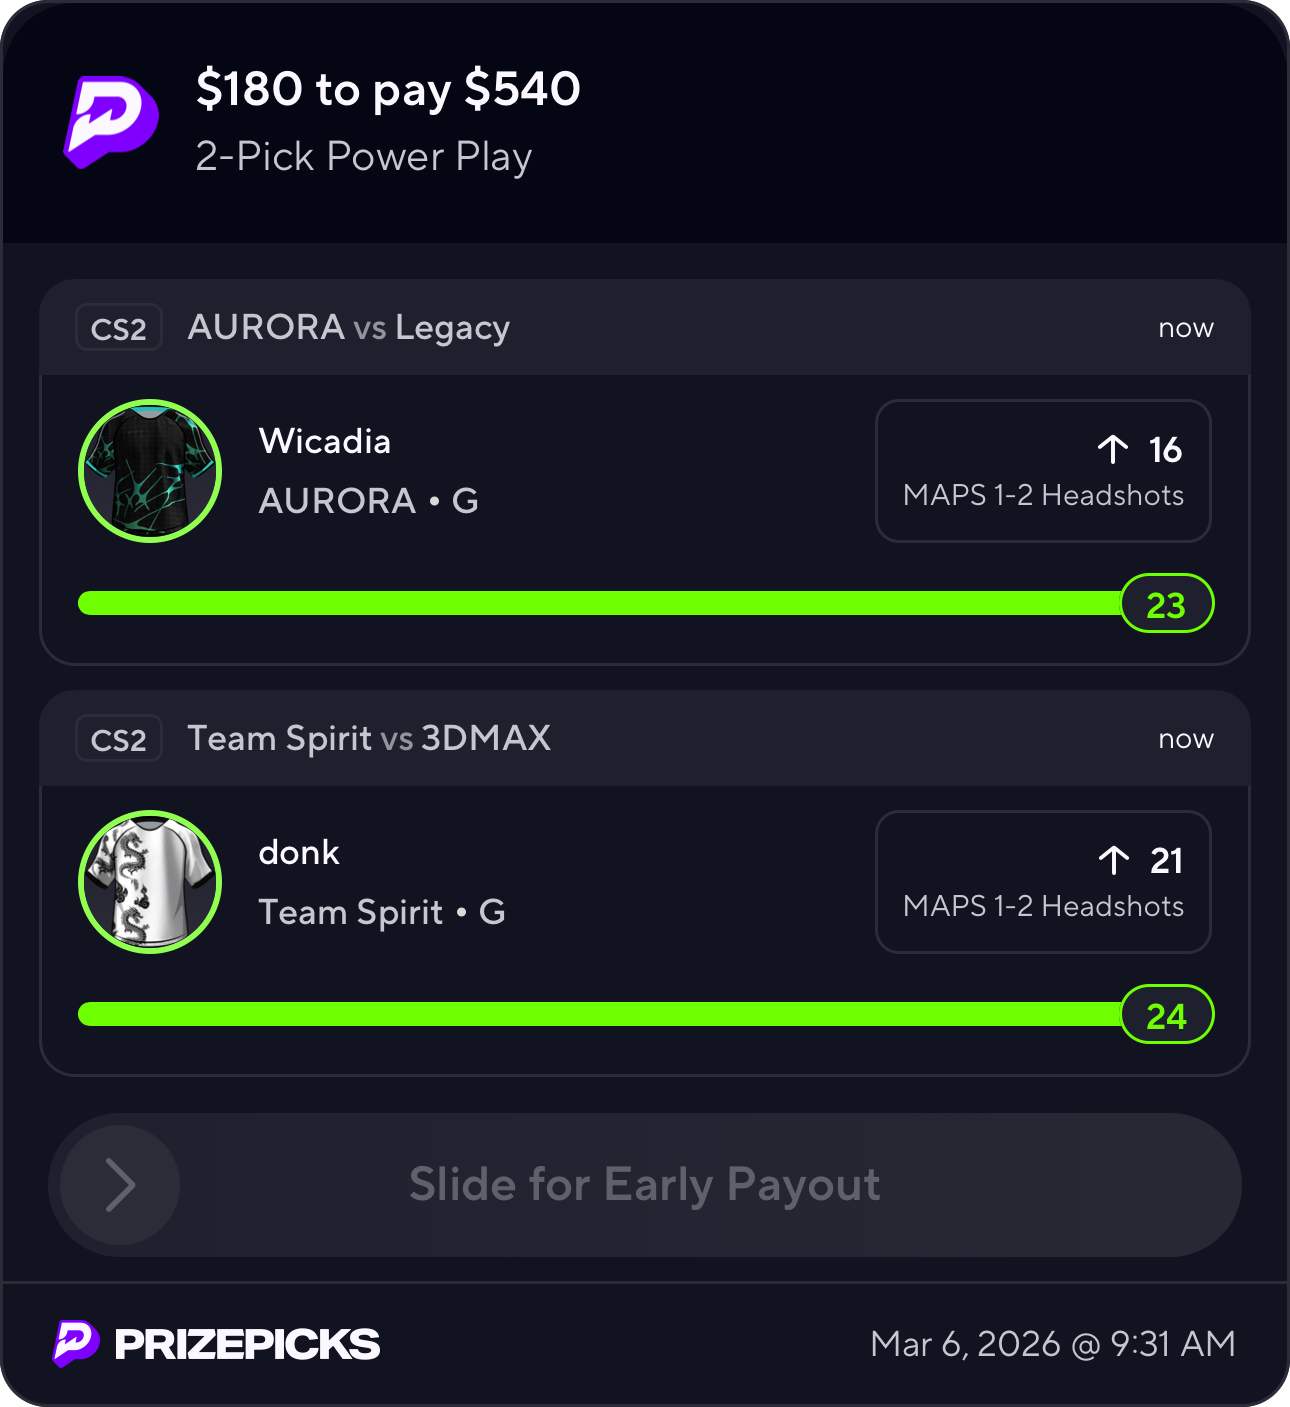Click donk's green progress bar

598,1014
